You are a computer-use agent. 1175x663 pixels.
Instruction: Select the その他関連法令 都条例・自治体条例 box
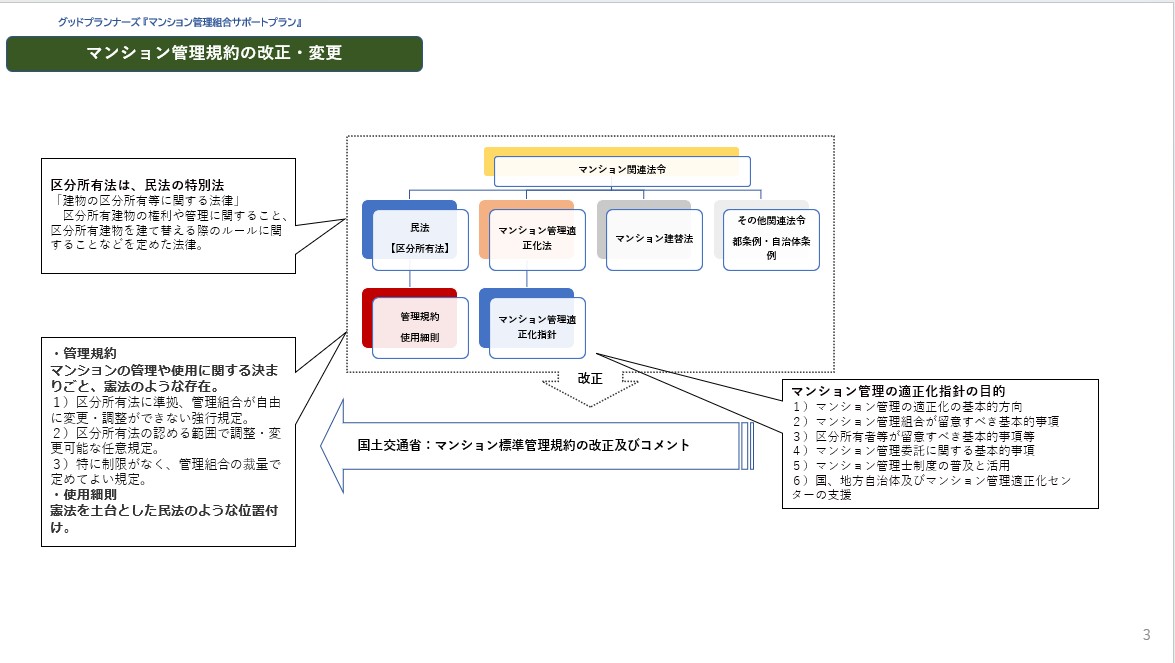tap(771, 240)
